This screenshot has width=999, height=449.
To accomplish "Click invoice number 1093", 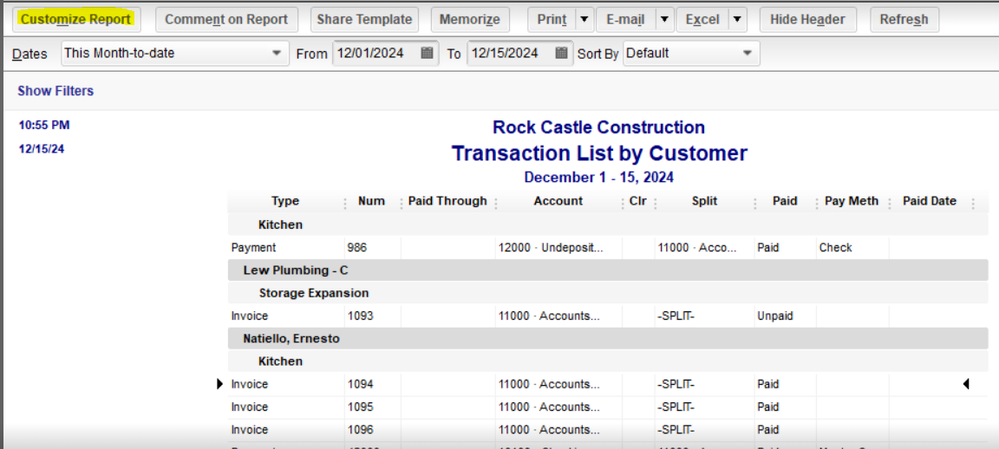I will (x=360, y=316).
